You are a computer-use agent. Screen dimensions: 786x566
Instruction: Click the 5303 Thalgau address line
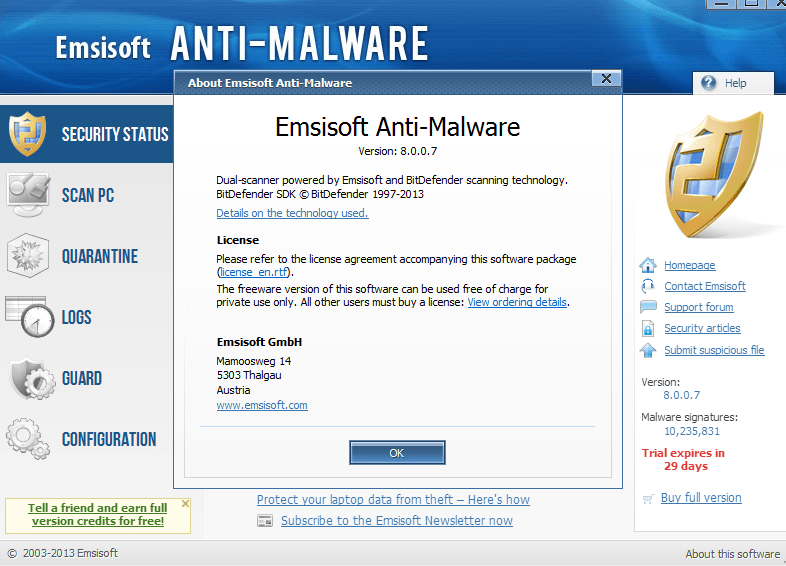pos(249,375)
